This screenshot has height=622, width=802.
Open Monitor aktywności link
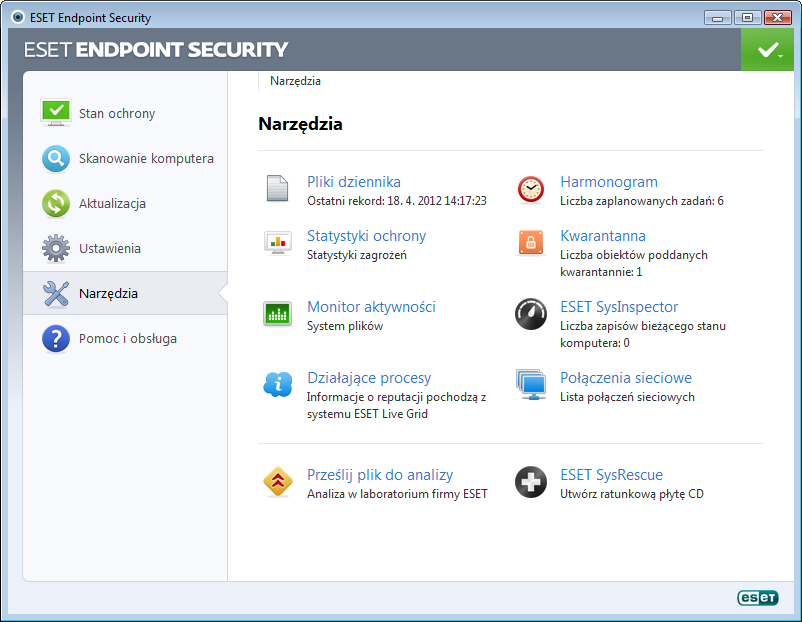pyautogui.click(x=371, y=306)
